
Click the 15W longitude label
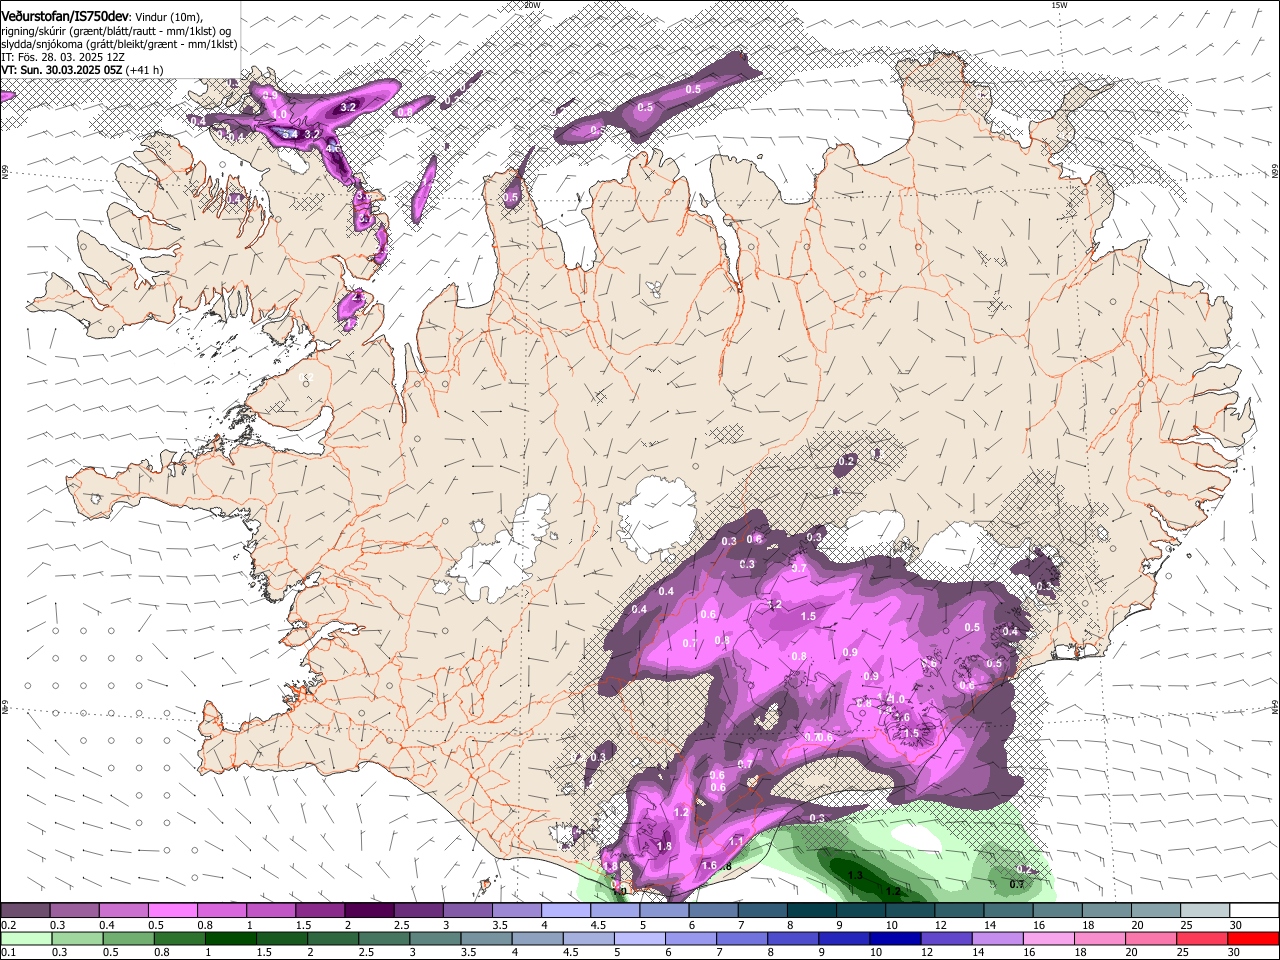(x=1059, y=5)
